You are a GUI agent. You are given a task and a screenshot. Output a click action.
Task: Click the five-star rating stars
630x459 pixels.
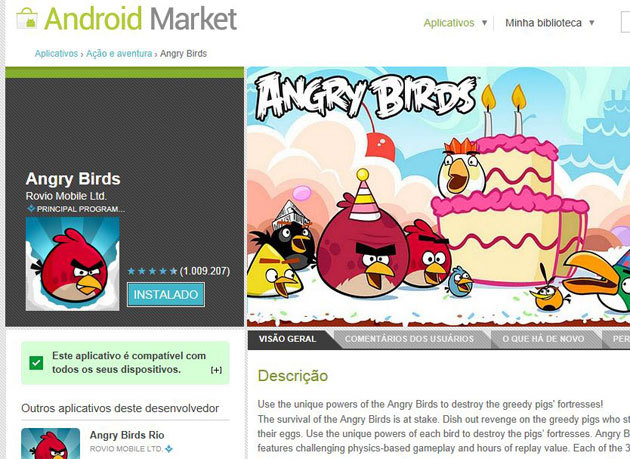coord(152,271)
